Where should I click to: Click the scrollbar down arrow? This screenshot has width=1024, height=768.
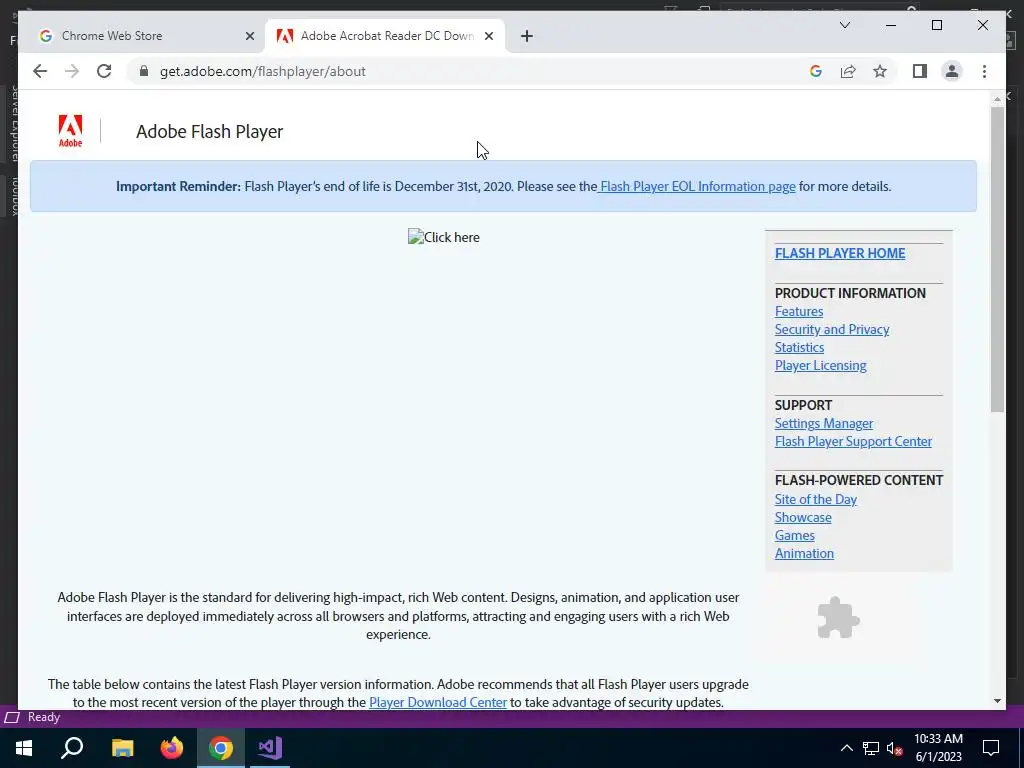coord(997,701)
